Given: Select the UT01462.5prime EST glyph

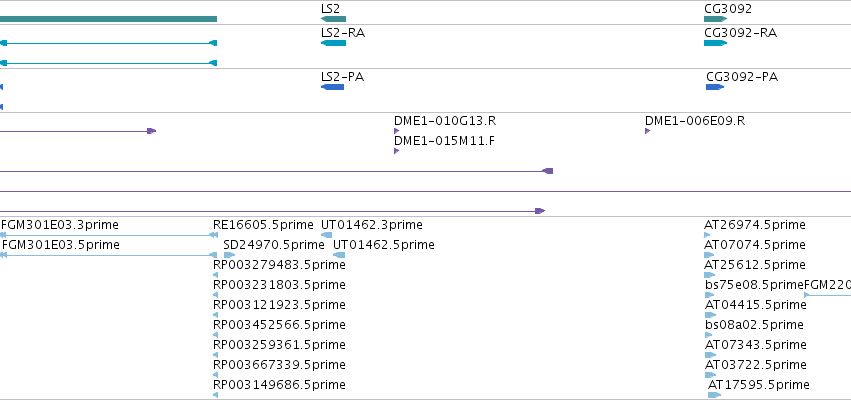Looking at the screenshot, I should coord(339,255).
